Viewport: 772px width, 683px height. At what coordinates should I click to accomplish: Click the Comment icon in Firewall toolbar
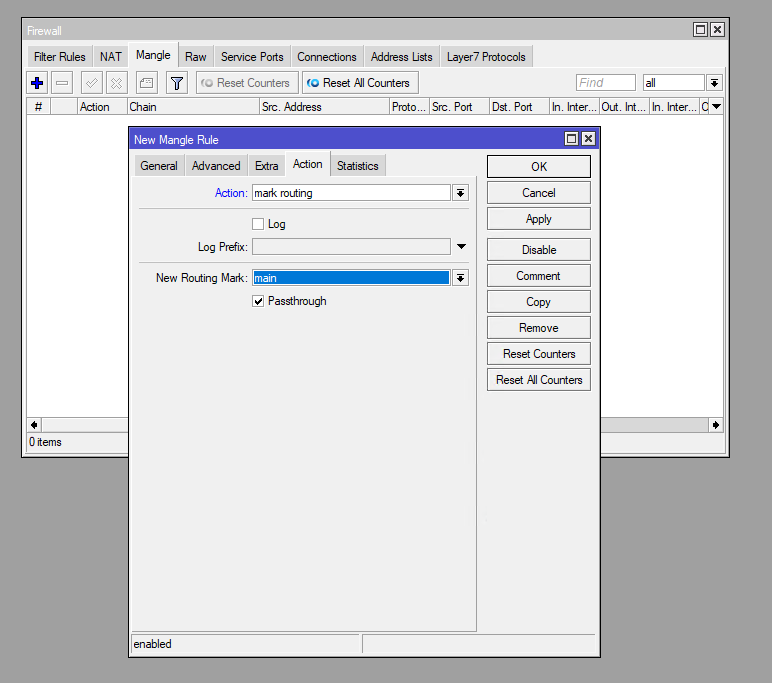point(146,83)
